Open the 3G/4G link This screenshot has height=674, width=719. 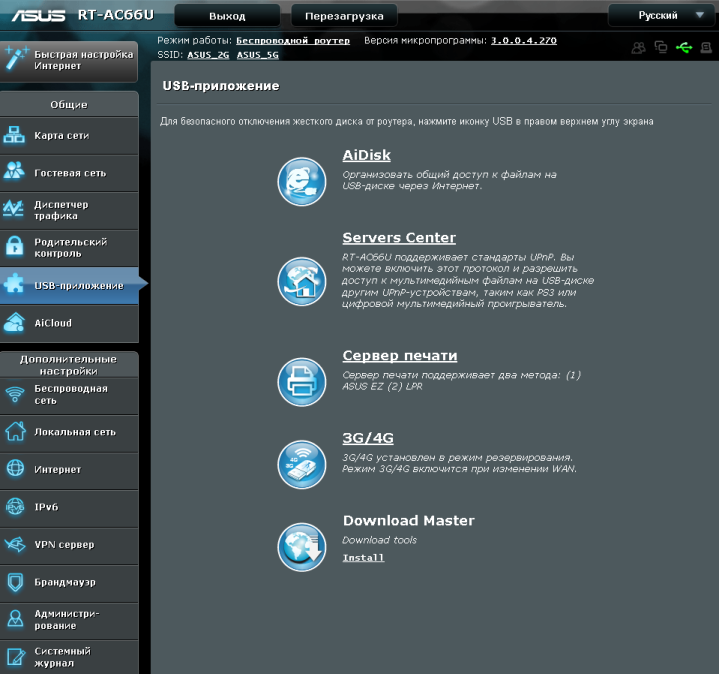[x=368, y=438]
